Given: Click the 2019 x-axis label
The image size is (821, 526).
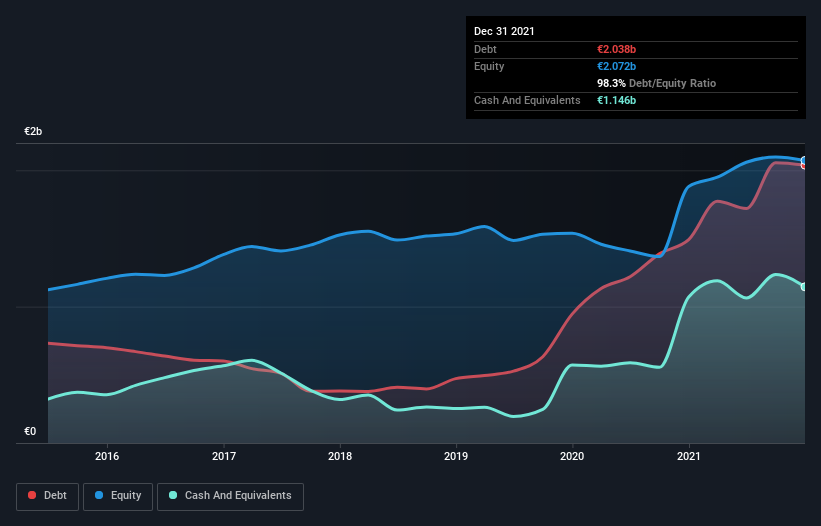Looking at the screenshot, I should tap(456, 456).
